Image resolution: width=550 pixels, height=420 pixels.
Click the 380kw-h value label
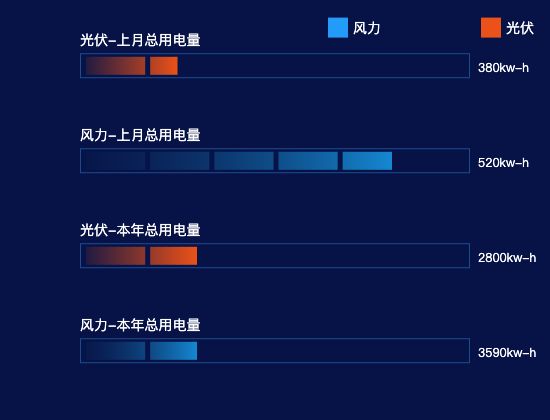tap(503, 68)
